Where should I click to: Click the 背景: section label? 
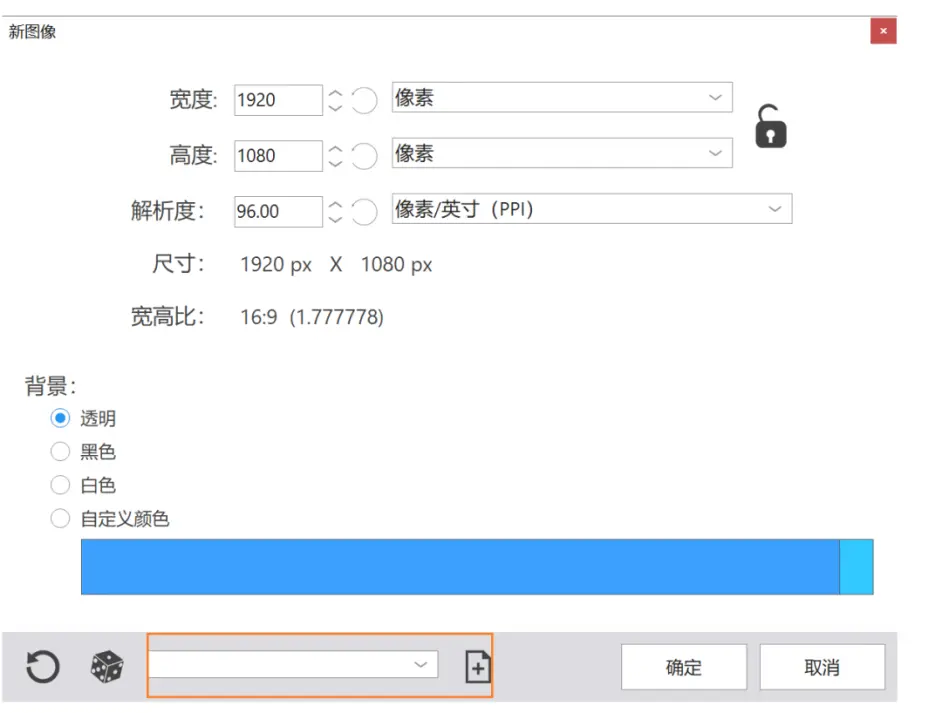[x=50, y=386]
